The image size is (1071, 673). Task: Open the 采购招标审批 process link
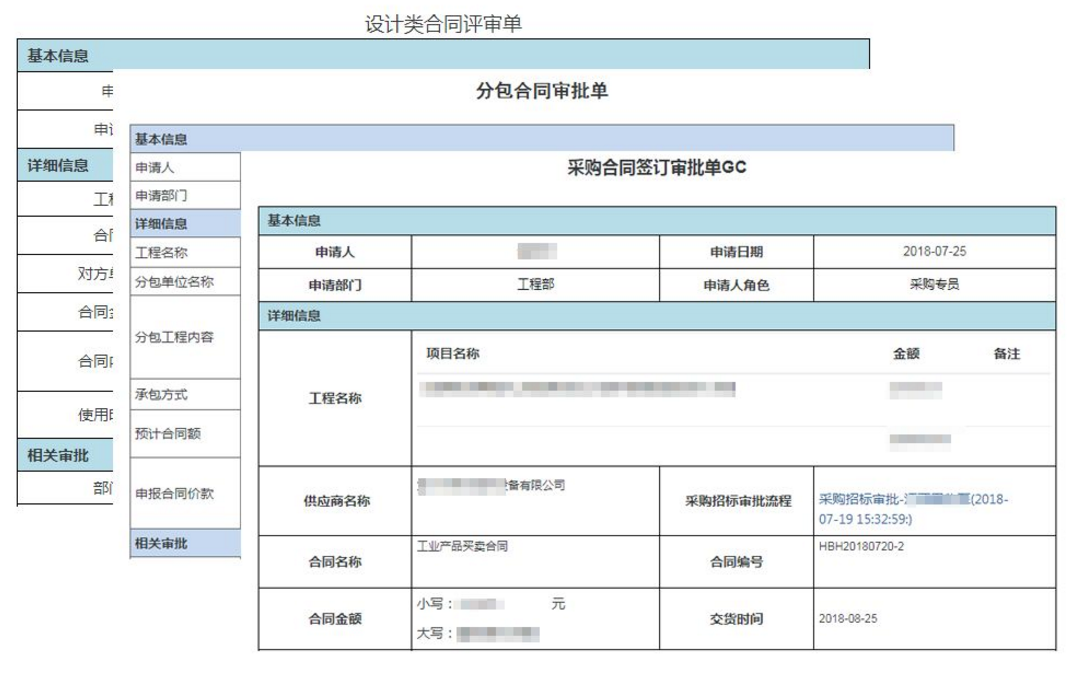point(914,508)
